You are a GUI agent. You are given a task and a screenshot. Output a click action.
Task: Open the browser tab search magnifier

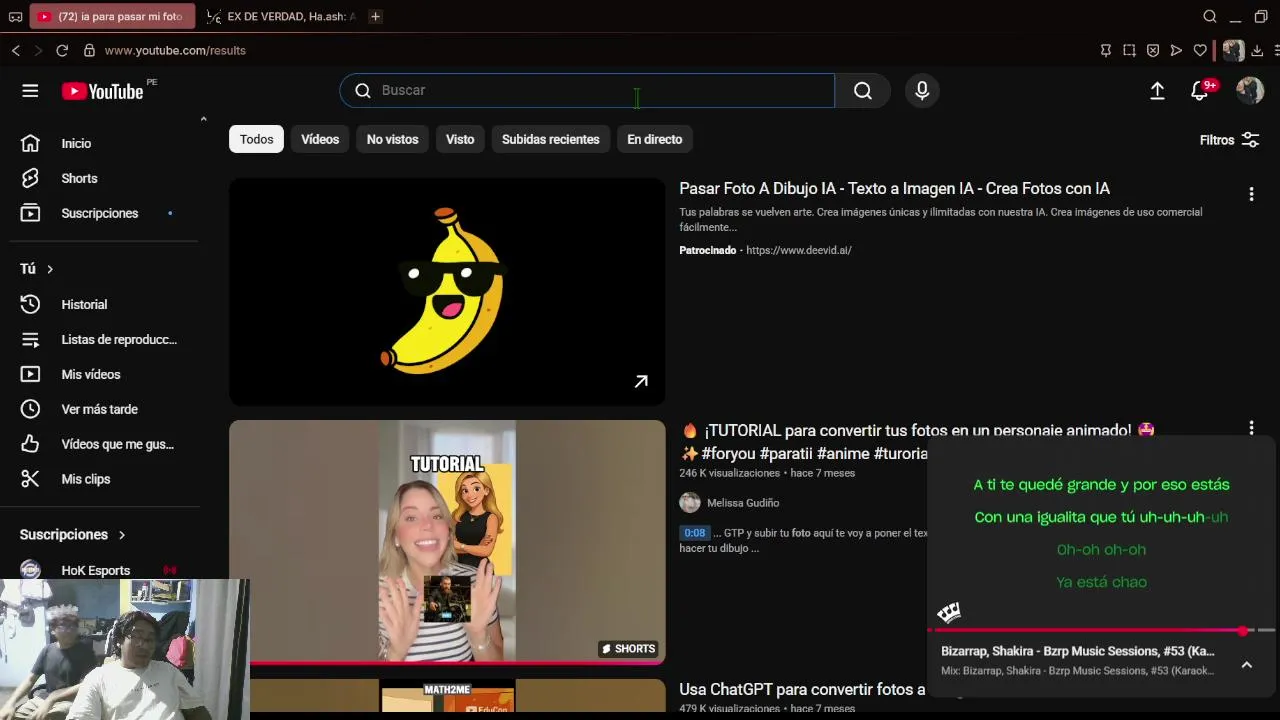click(1210, 16)
